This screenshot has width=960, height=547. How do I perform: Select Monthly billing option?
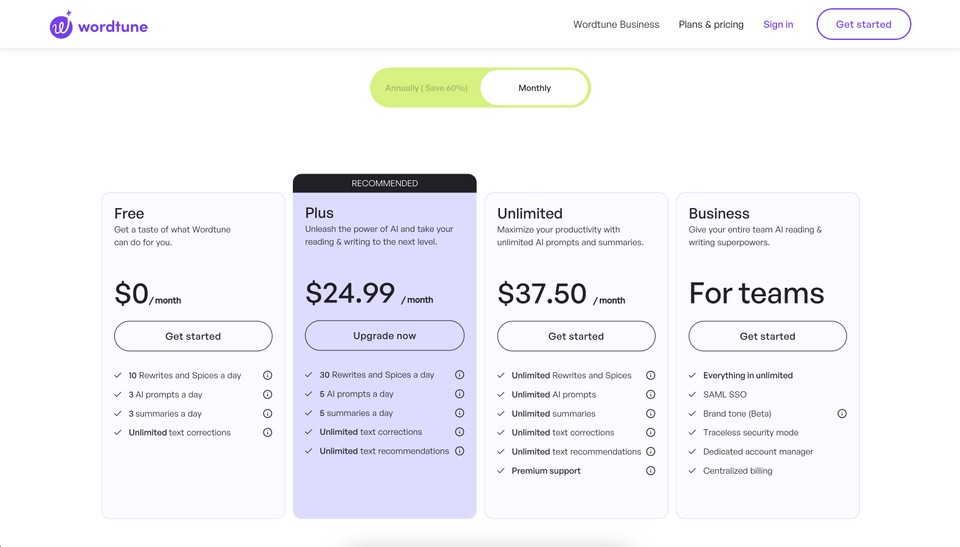[x=534, y=88]
